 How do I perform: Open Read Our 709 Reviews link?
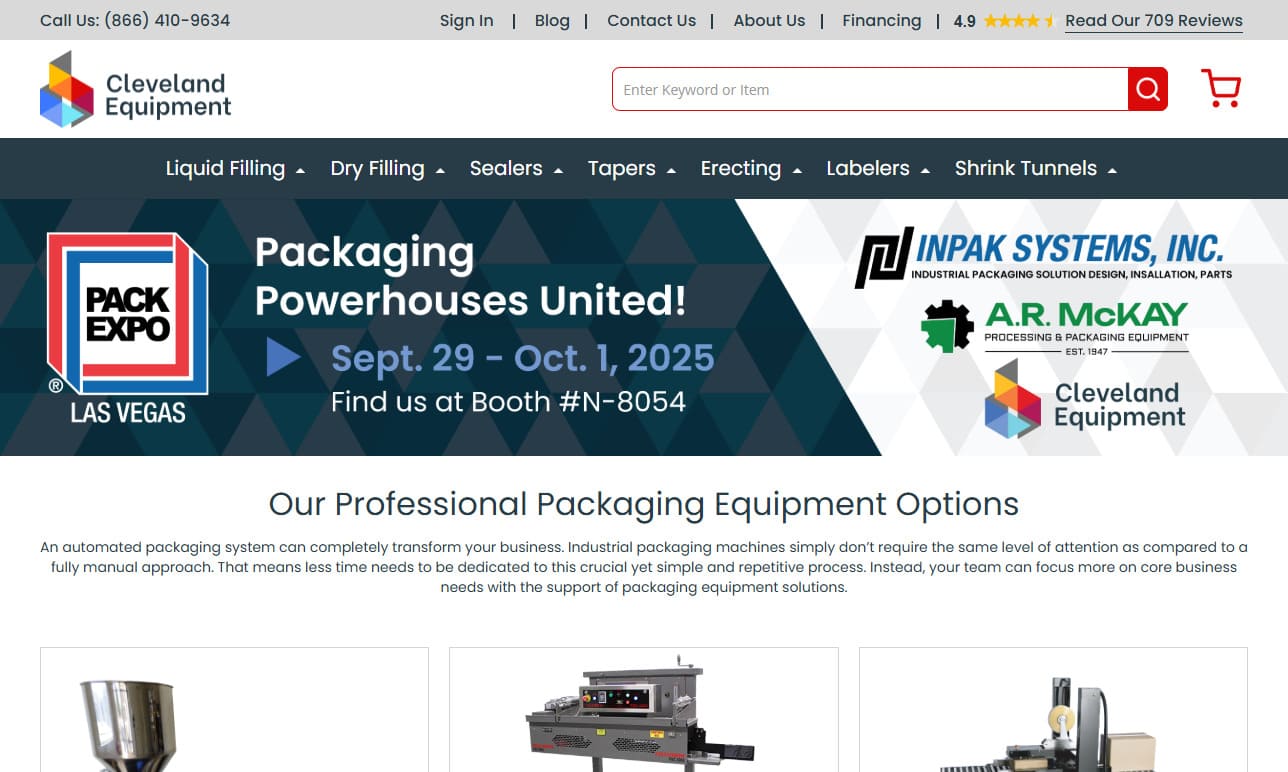click(1154, 21)
